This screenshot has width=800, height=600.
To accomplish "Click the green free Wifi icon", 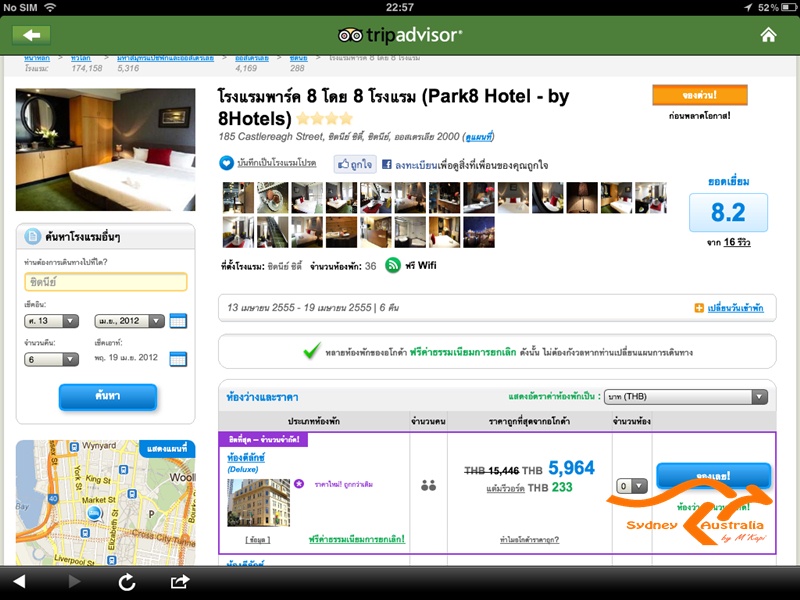I will pos(393,265).
